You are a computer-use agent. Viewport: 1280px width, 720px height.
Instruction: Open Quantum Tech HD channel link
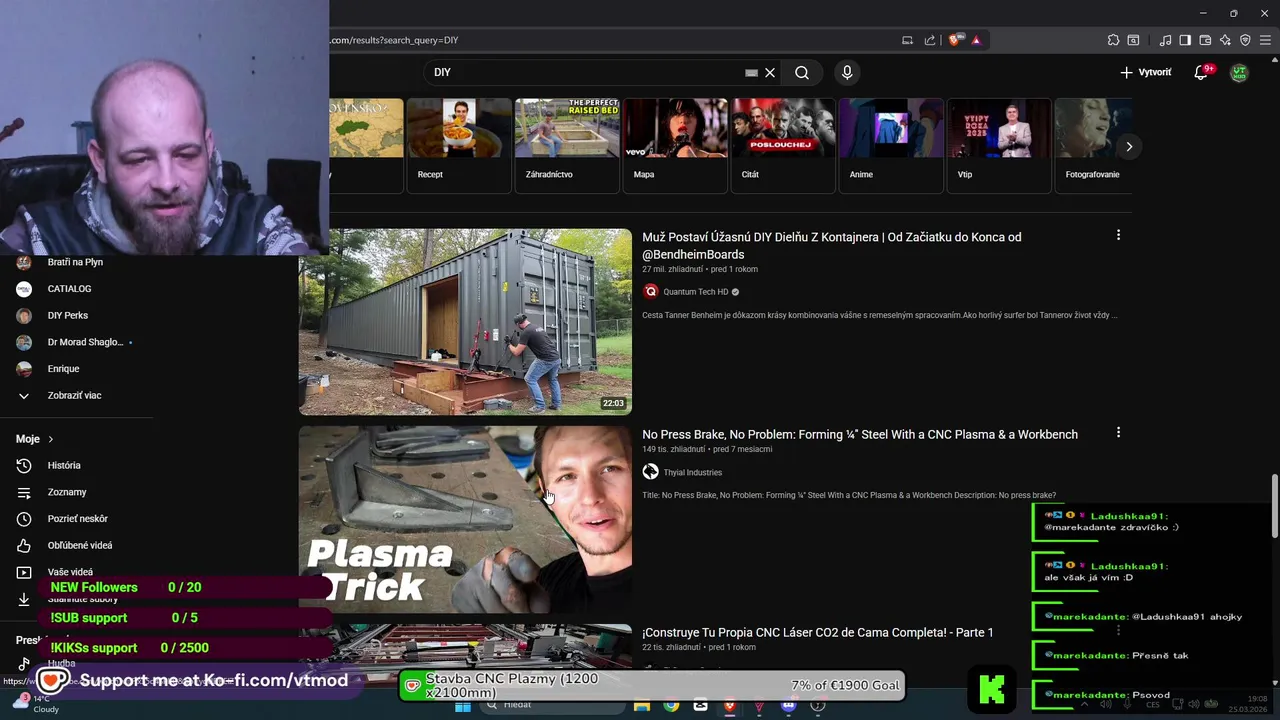695,292
